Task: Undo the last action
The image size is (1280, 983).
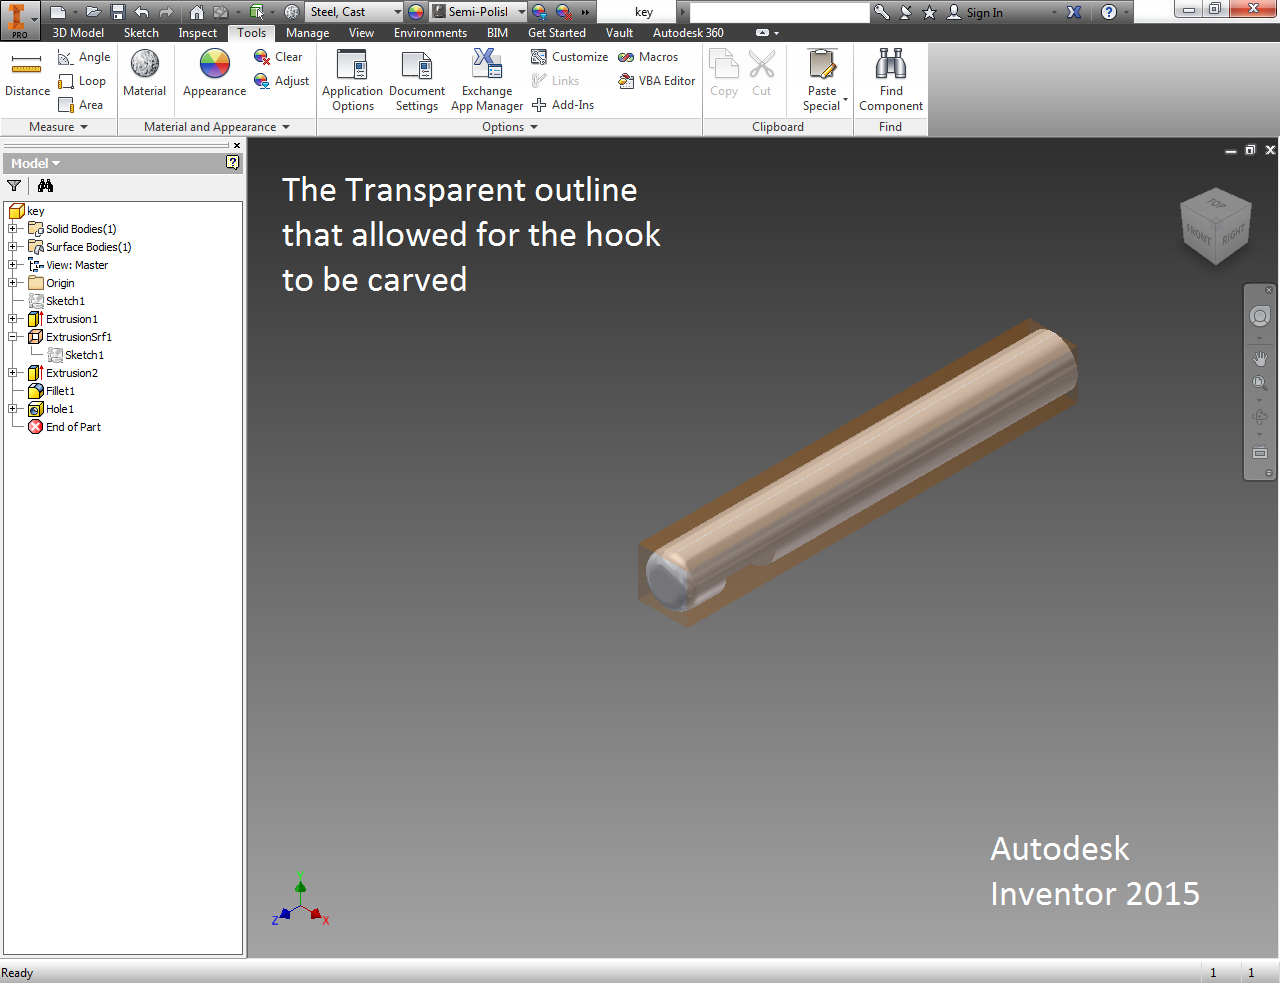Action: (x=142, y=12)
